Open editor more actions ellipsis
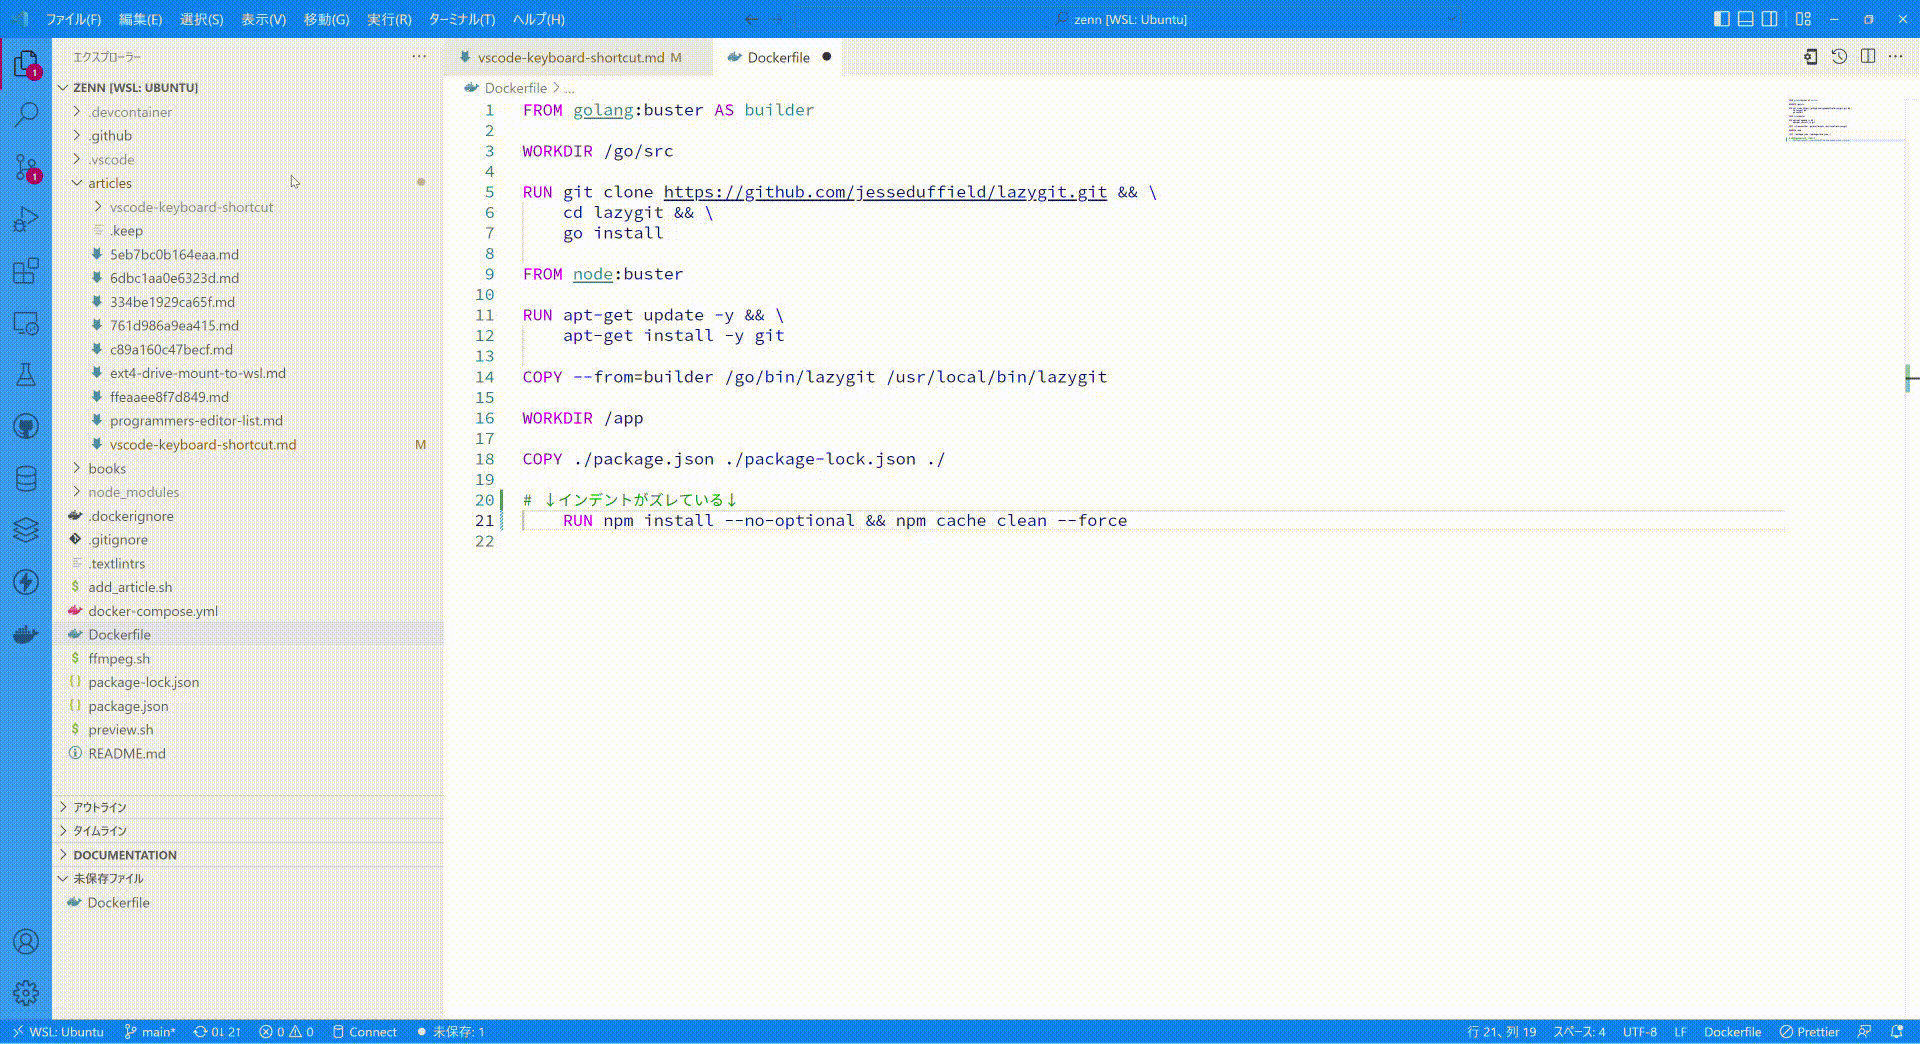1920x1044 pixels. [x=1895, y=57]
